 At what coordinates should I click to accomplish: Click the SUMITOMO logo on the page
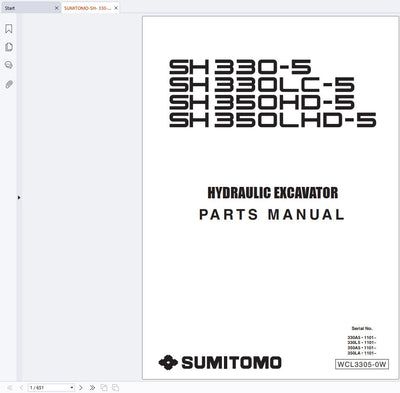220,363
